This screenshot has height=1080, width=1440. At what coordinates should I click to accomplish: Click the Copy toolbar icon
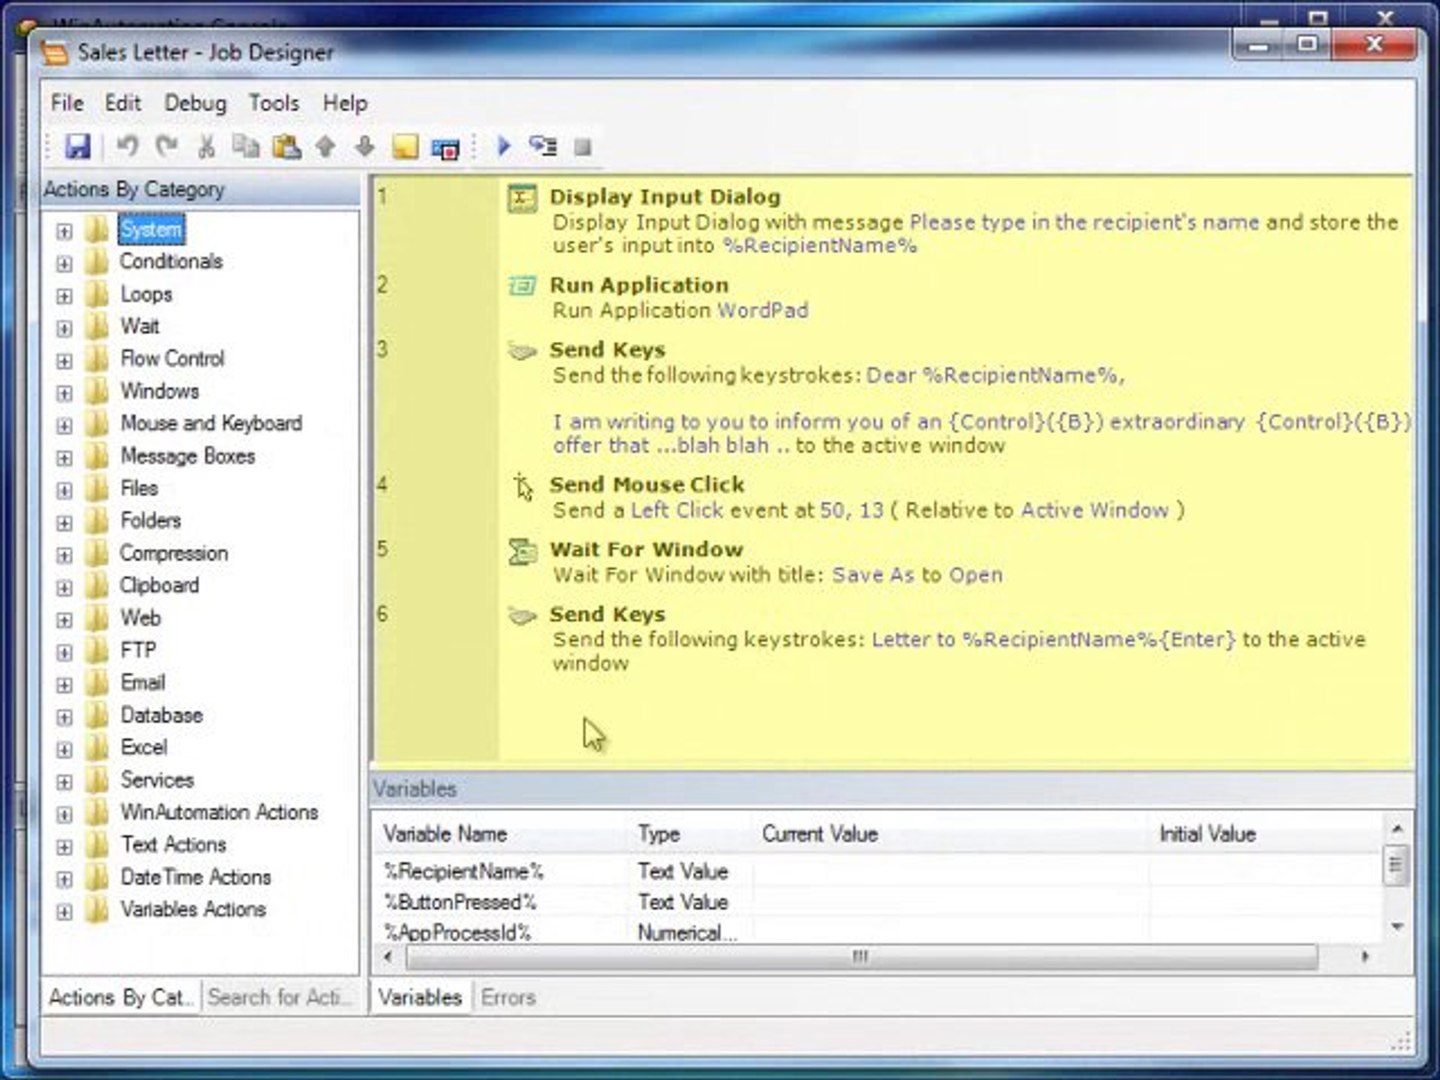[x=246, y=147]
